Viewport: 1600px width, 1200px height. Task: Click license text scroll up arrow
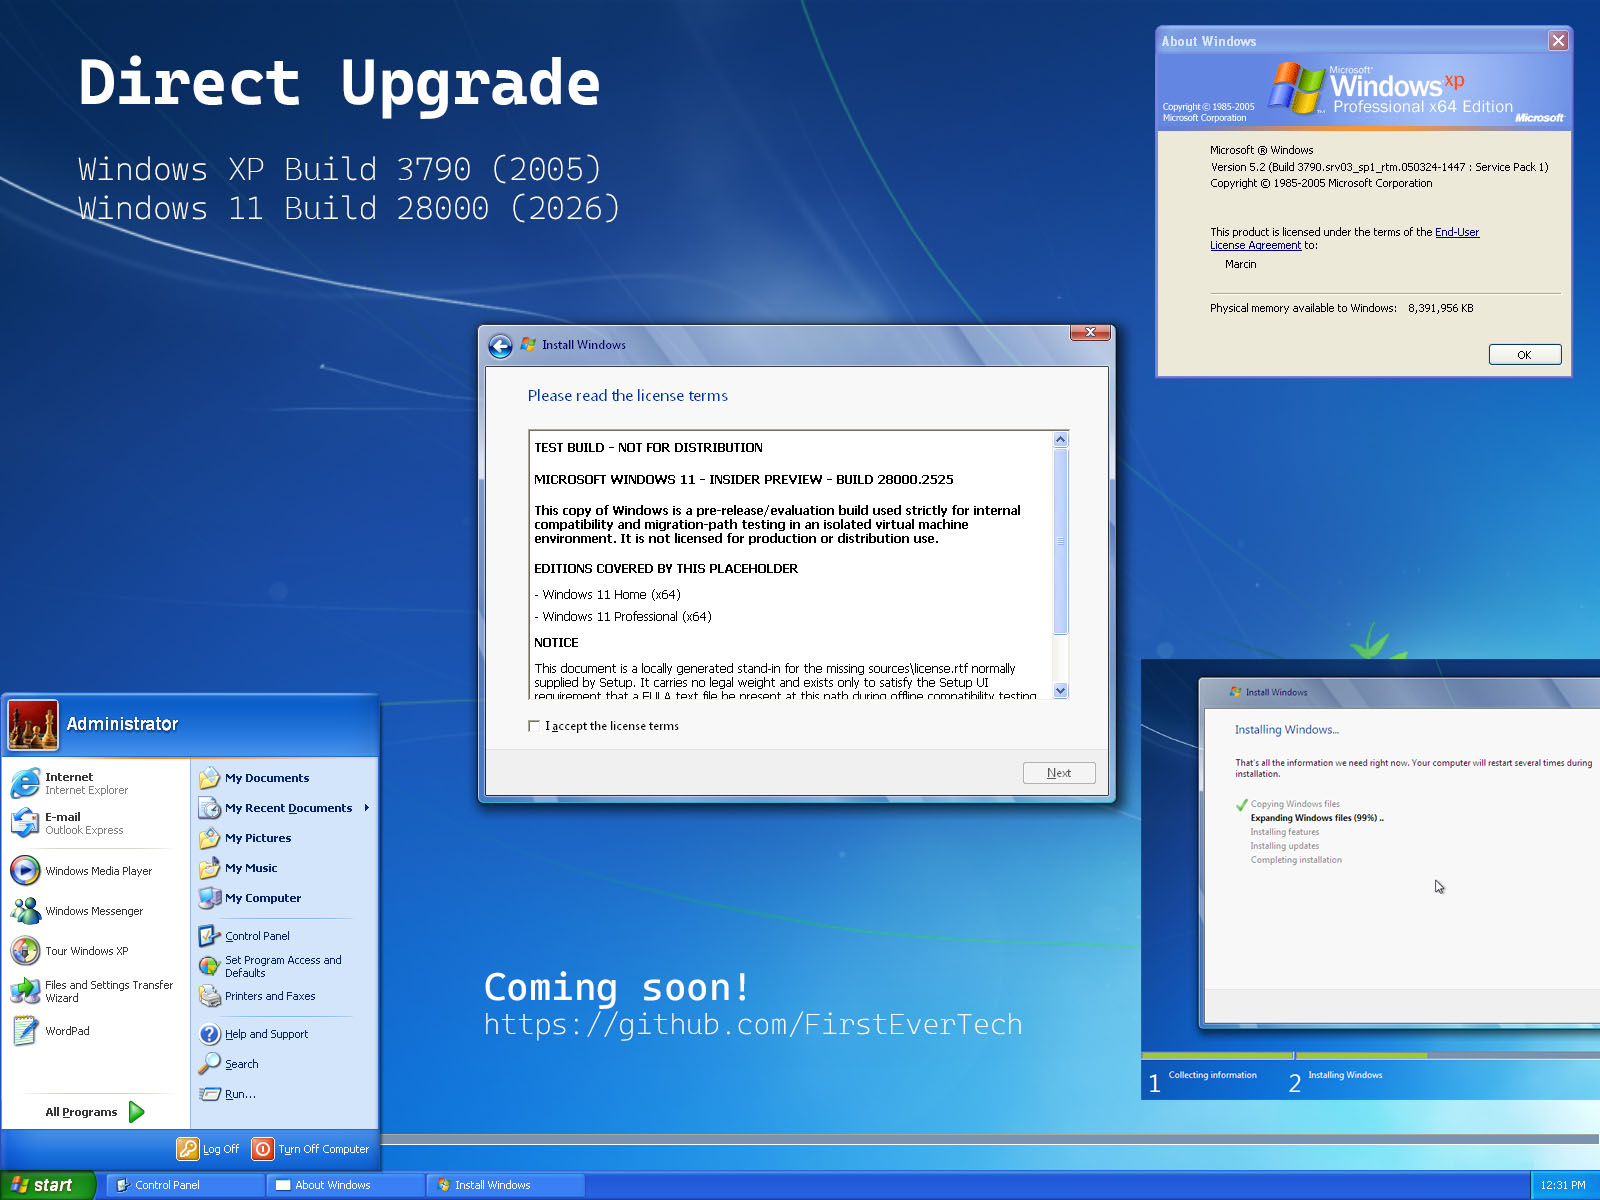point(1061,440)
